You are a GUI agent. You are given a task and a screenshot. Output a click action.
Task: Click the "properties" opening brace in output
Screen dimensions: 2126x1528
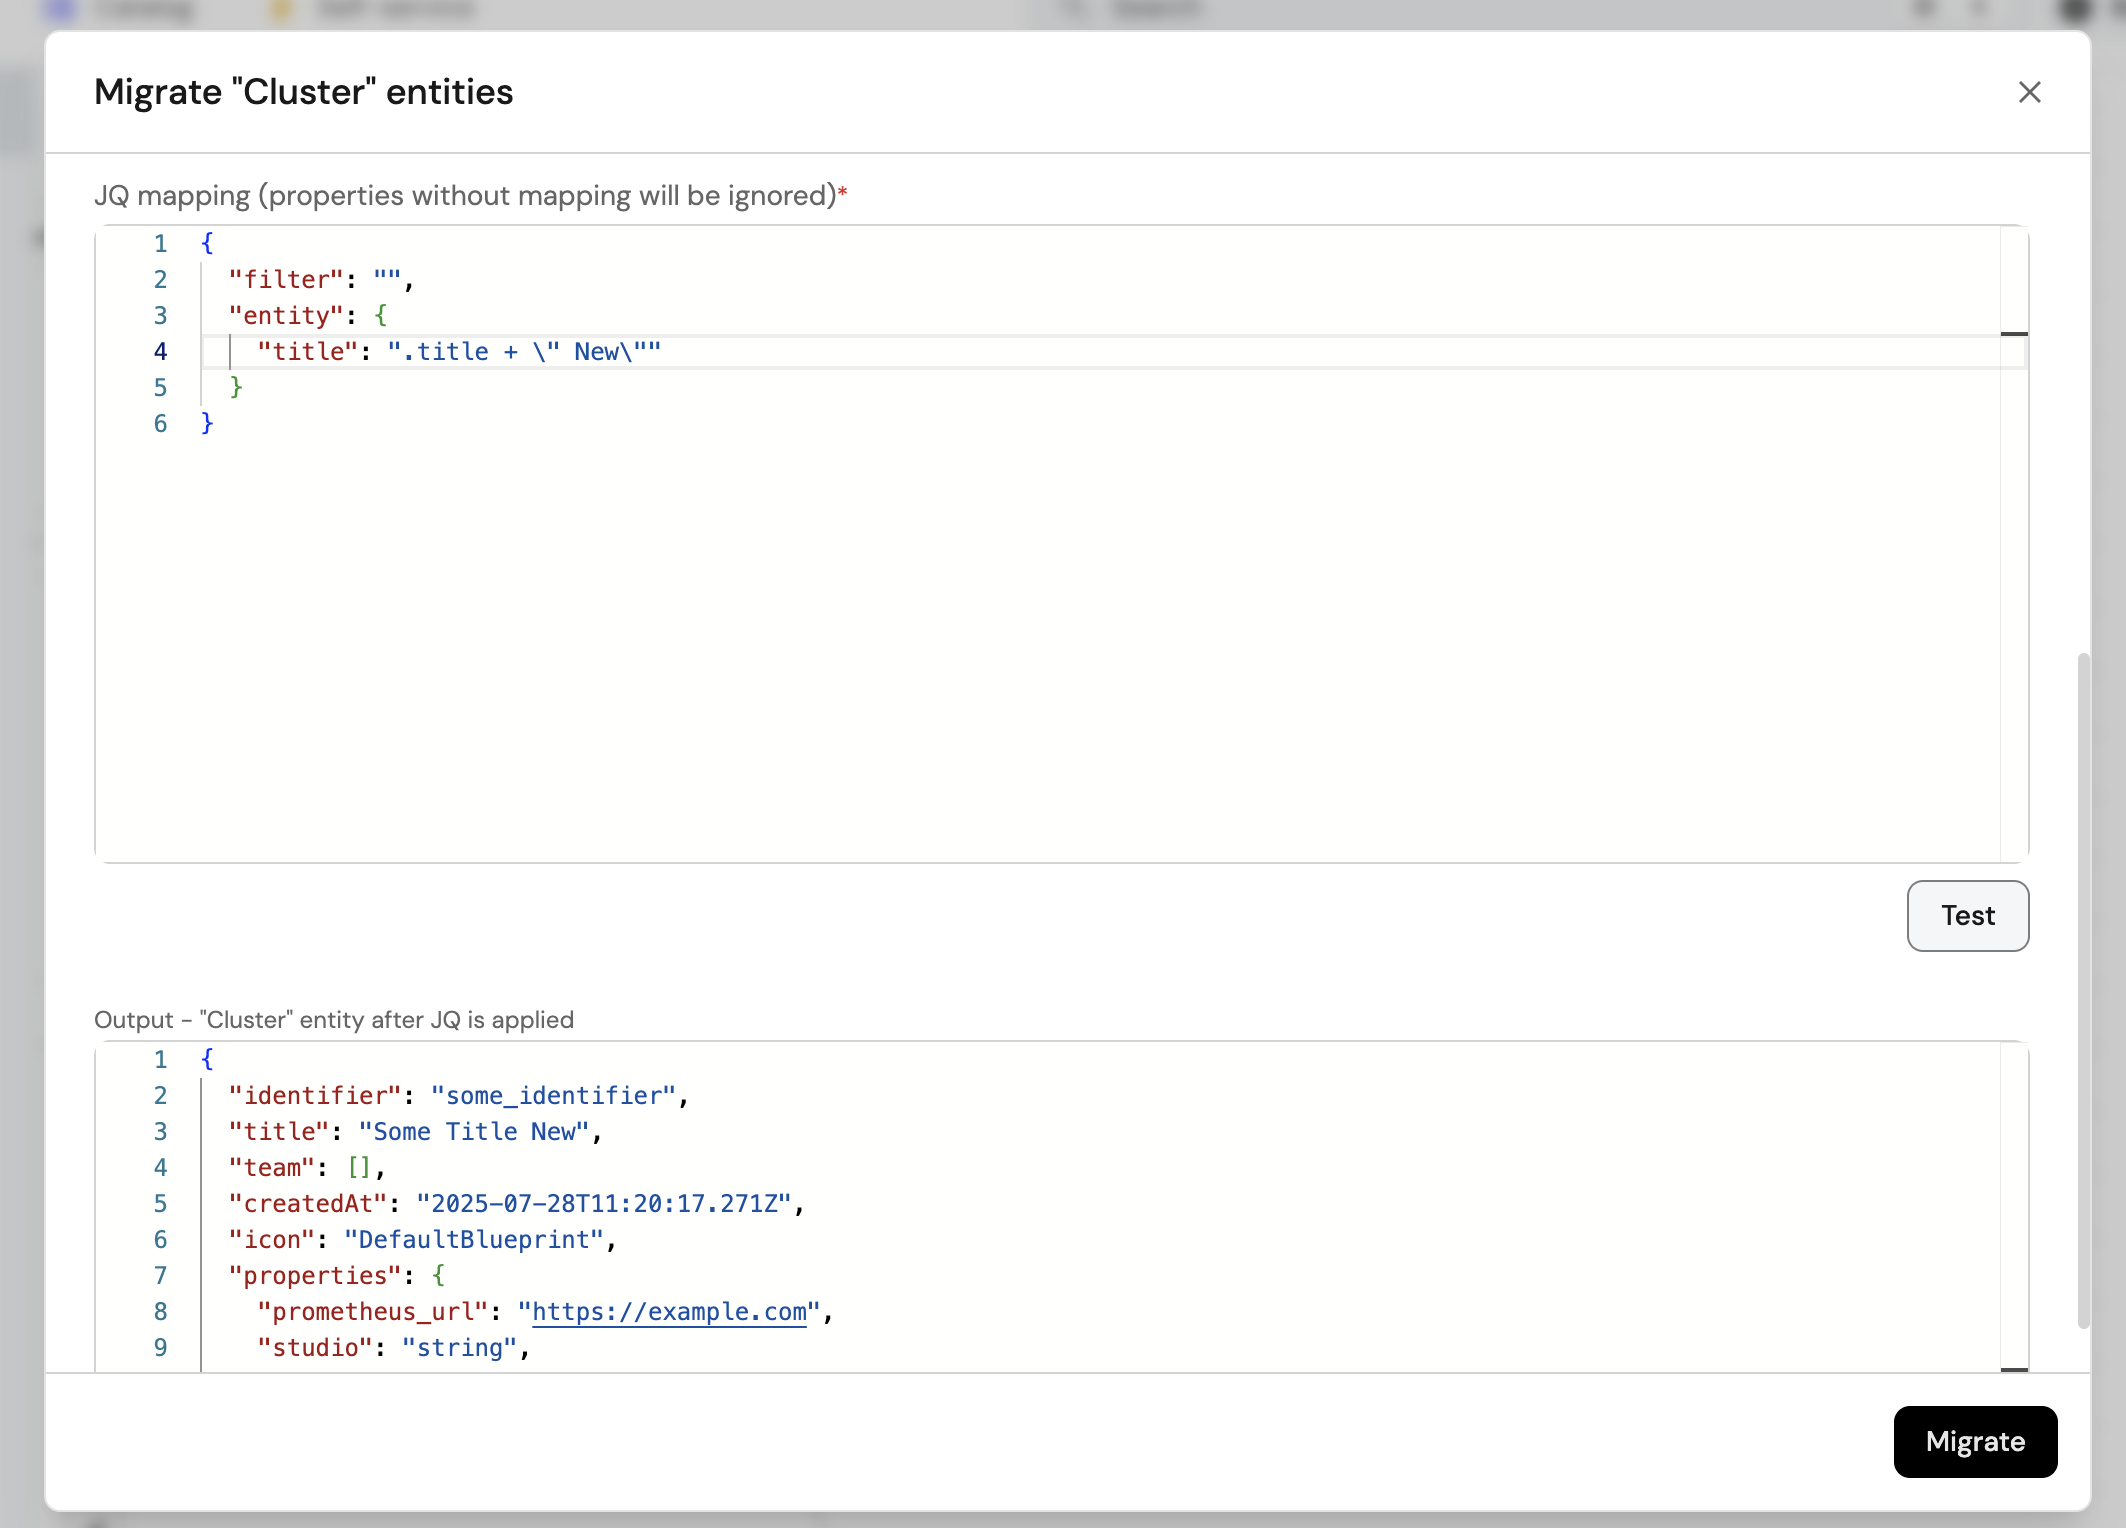tap(438, 1276)
